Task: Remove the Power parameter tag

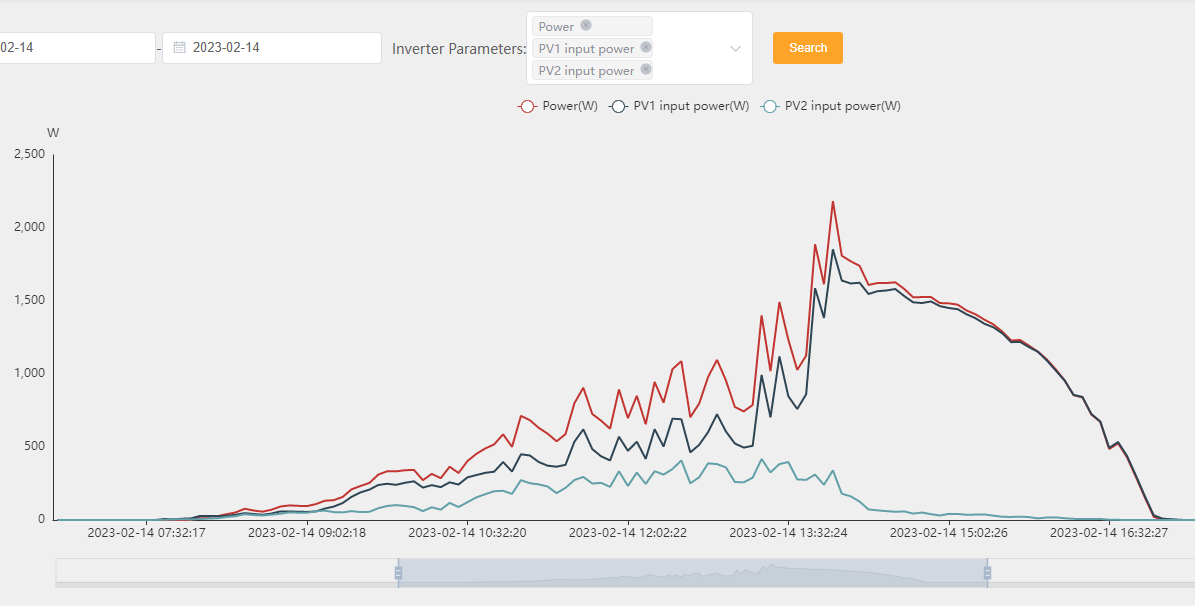Action: pos(585,25)
